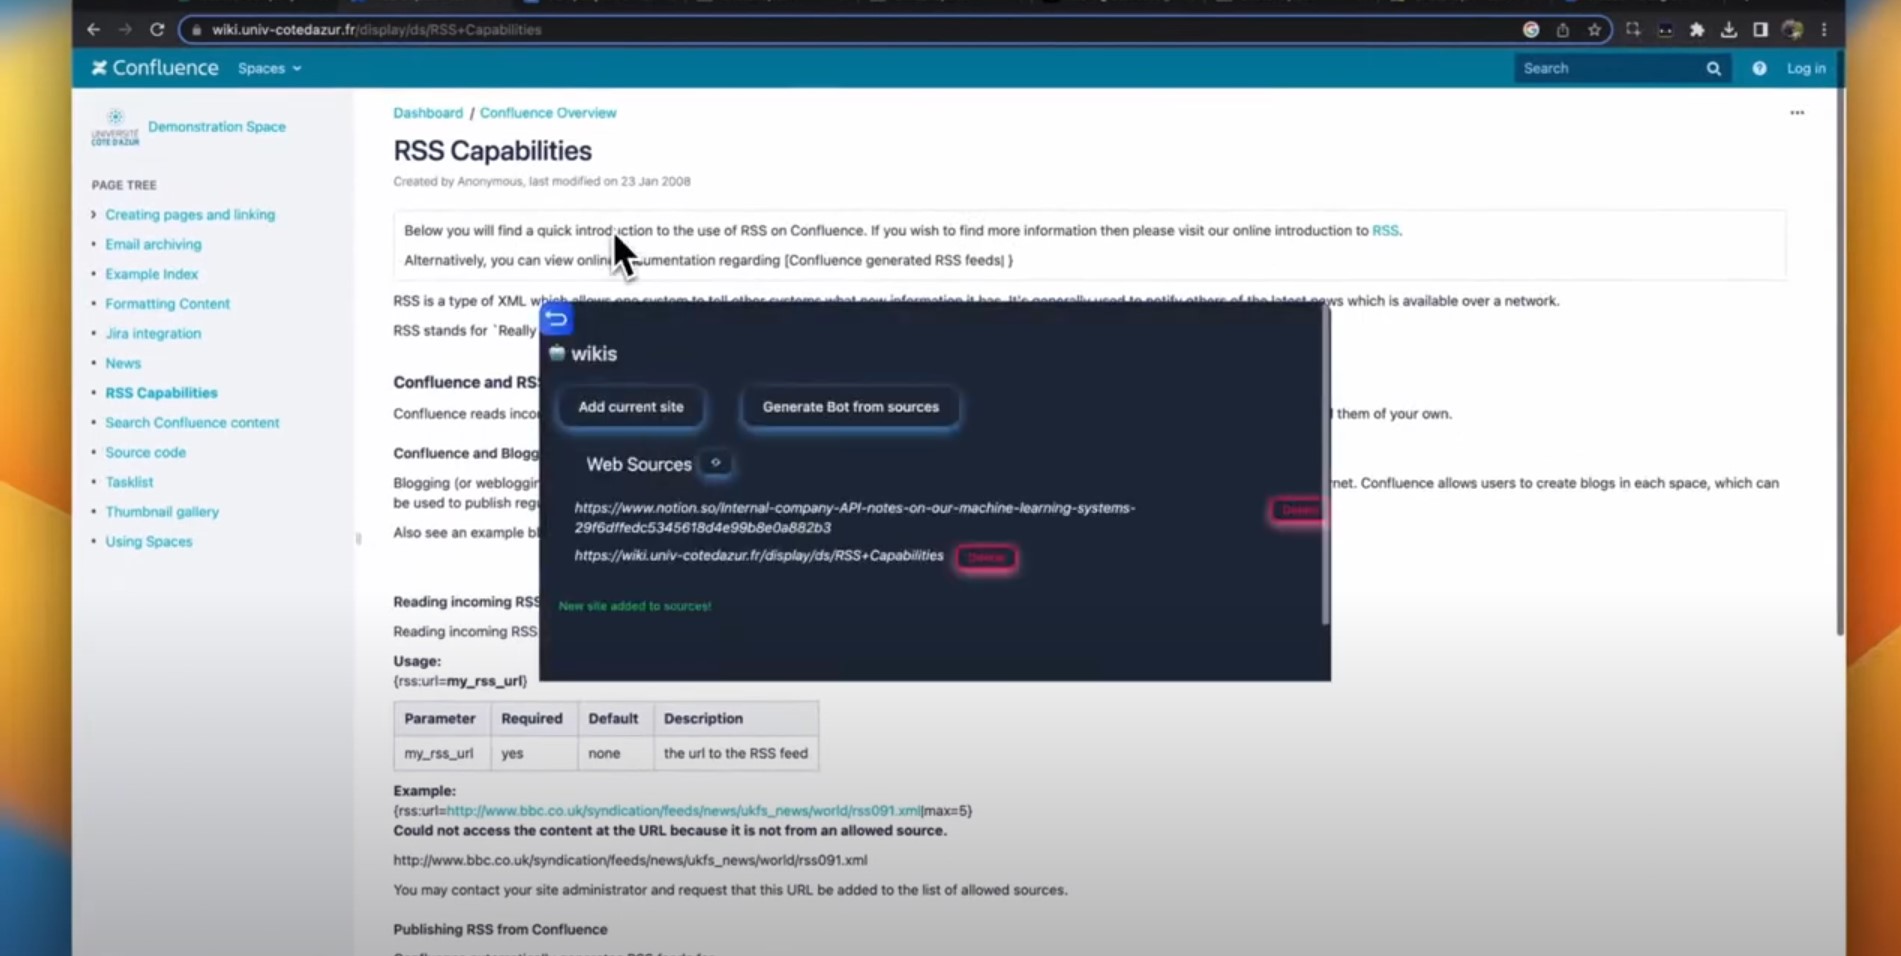Open the browser three-dot menu
This screenshot has width=1901, height=956.
(1824, 30)
